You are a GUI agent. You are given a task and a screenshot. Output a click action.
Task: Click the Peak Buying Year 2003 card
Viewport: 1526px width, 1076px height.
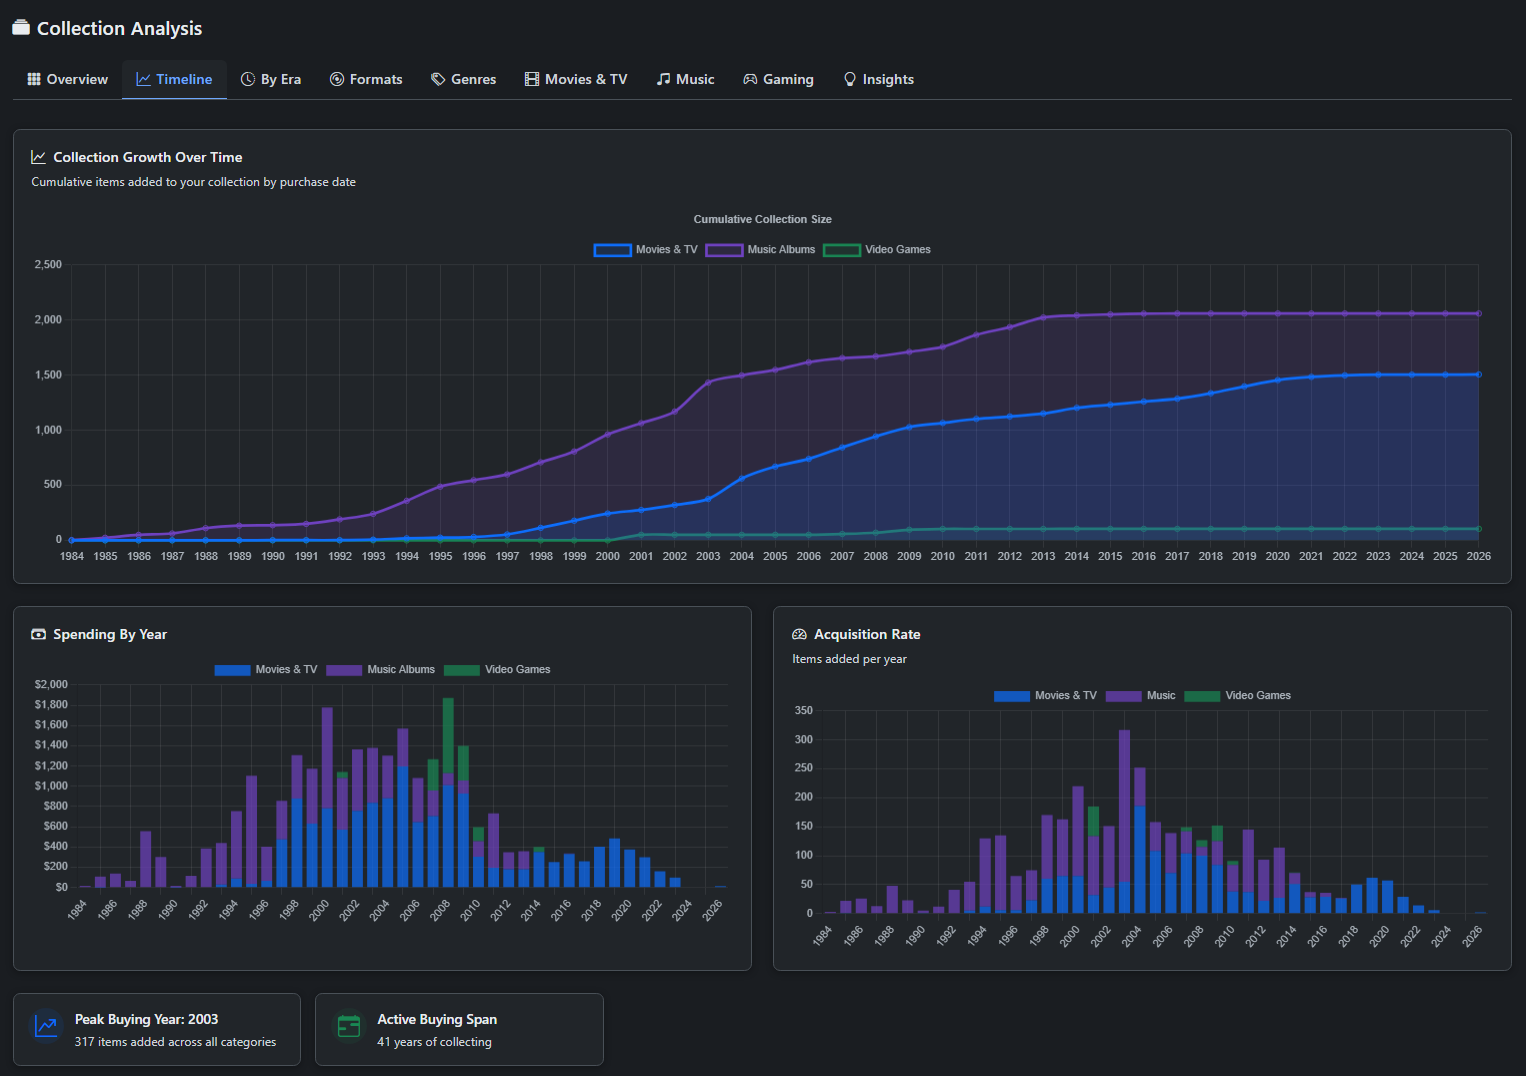(156, 1029)
